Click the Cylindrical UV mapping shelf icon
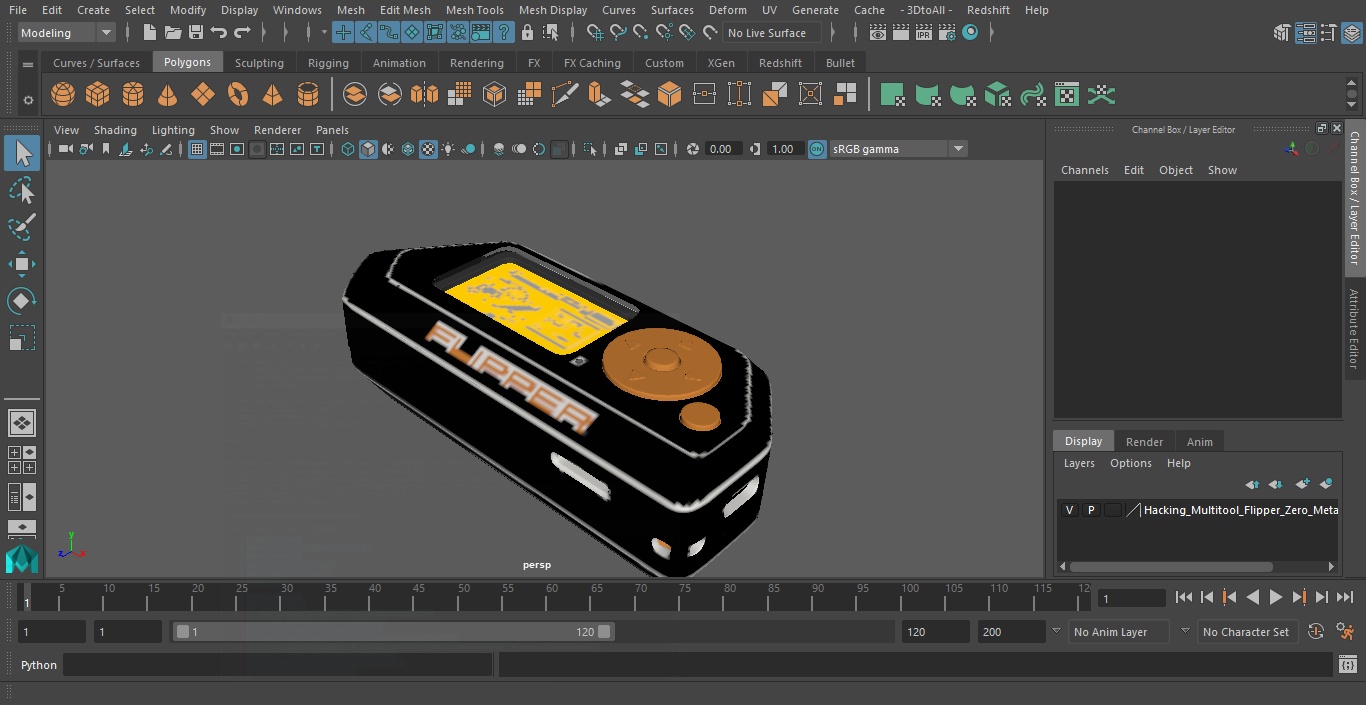Image resolution: width=1366 pixels, height=705 pixels. point(928,95)
